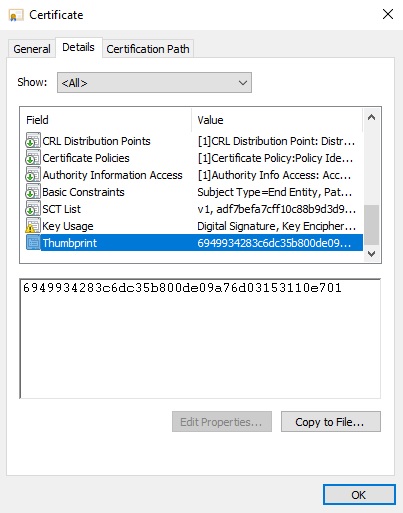
Task: Click the certificate icon in title bar
Action: [x=16, y=15]
